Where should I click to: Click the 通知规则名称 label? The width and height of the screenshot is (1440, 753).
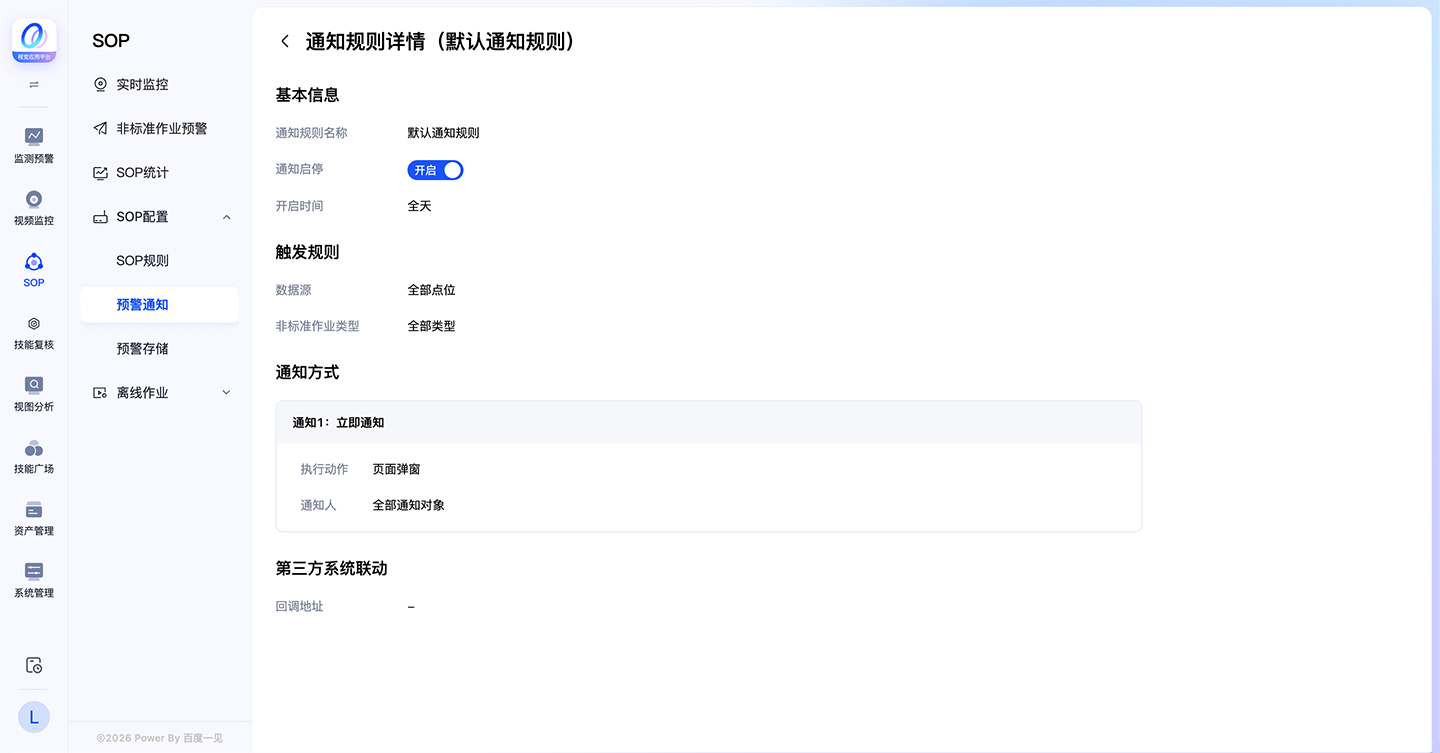tap(311, 133)
